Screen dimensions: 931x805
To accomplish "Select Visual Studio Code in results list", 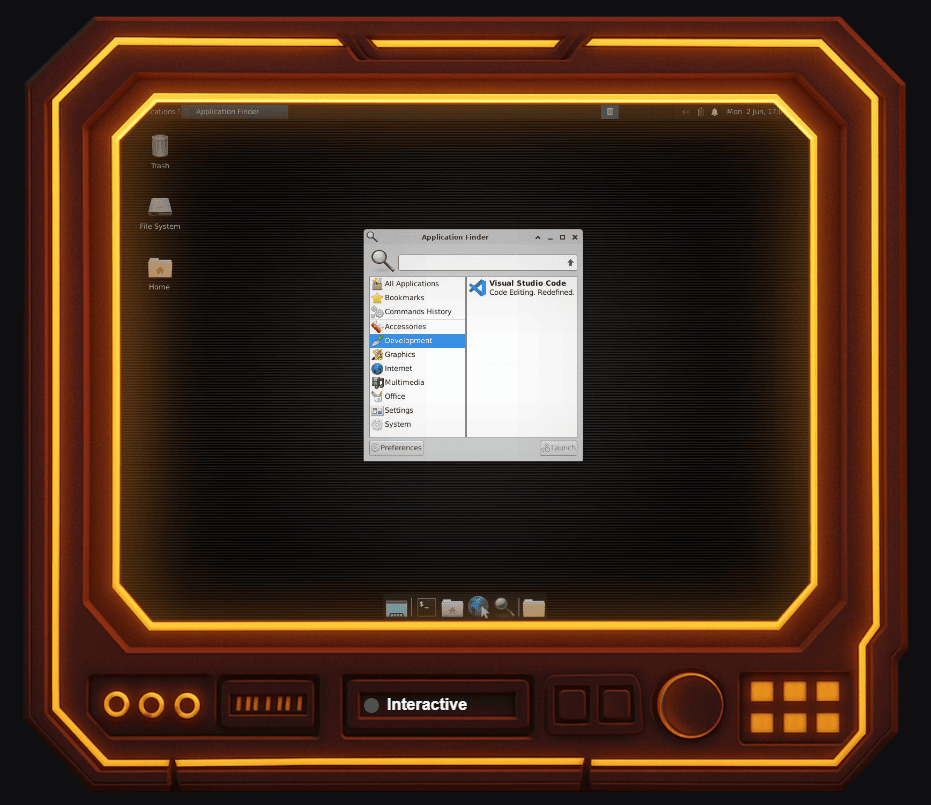I will [x=521, y=288].
